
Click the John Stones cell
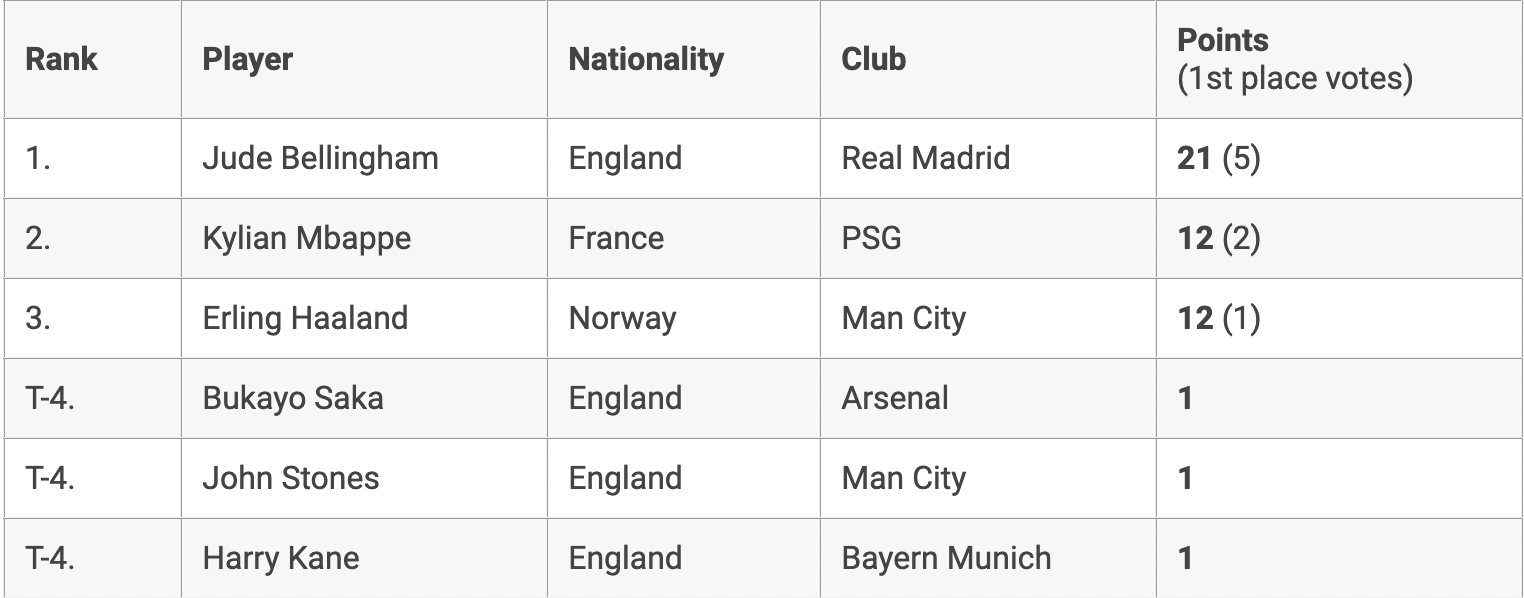290,478
